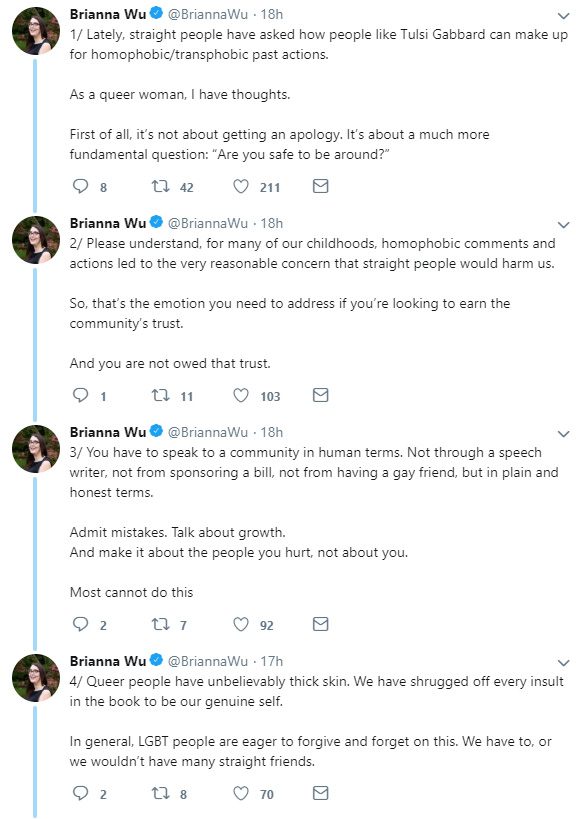Expand the chevron menu on tweet 2/

coord(563,225)
